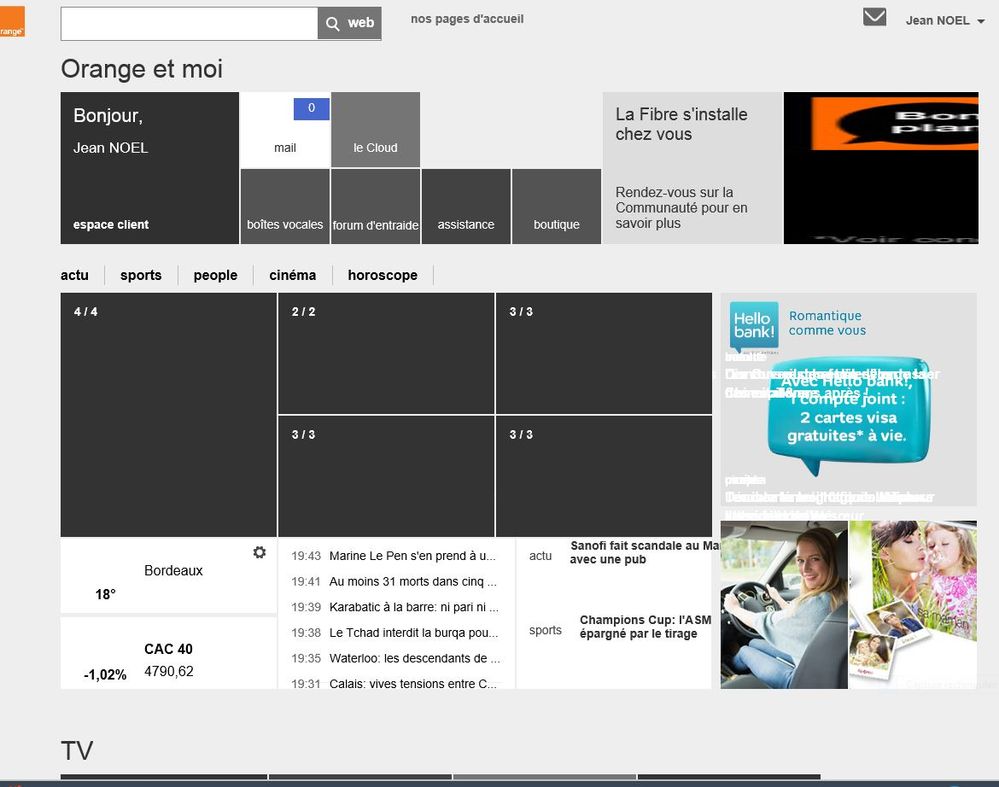
Task: Open boîtes vocales tile
Action: [x=285, y=206]
